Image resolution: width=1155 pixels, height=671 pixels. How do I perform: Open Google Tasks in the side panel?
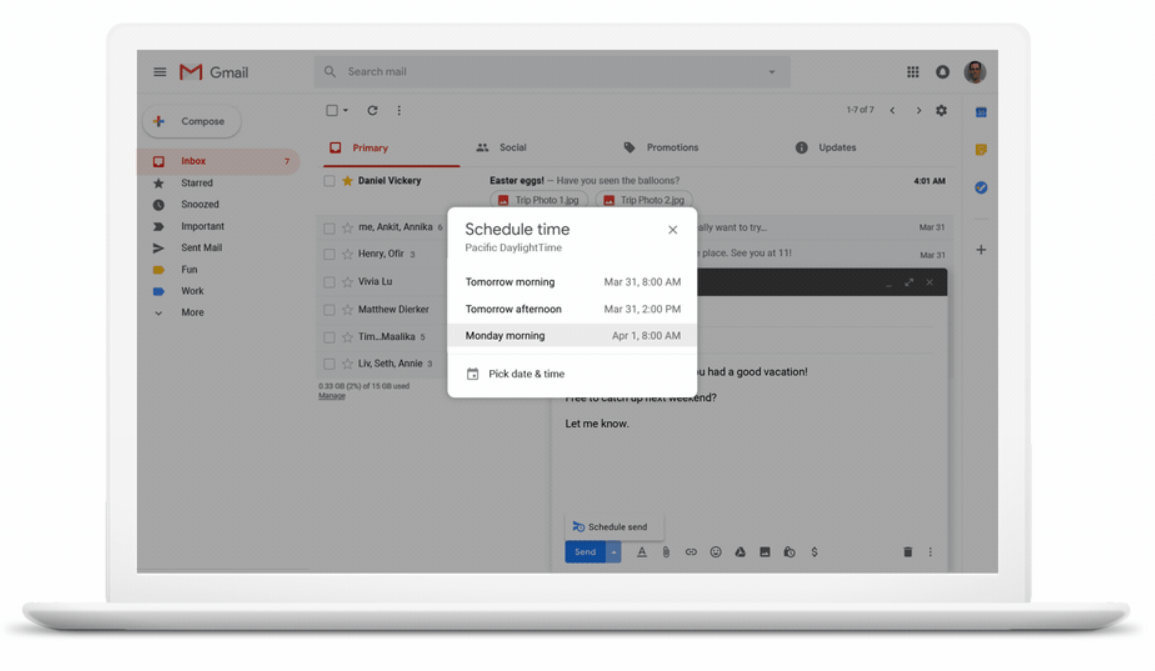(x=981, y=185)
